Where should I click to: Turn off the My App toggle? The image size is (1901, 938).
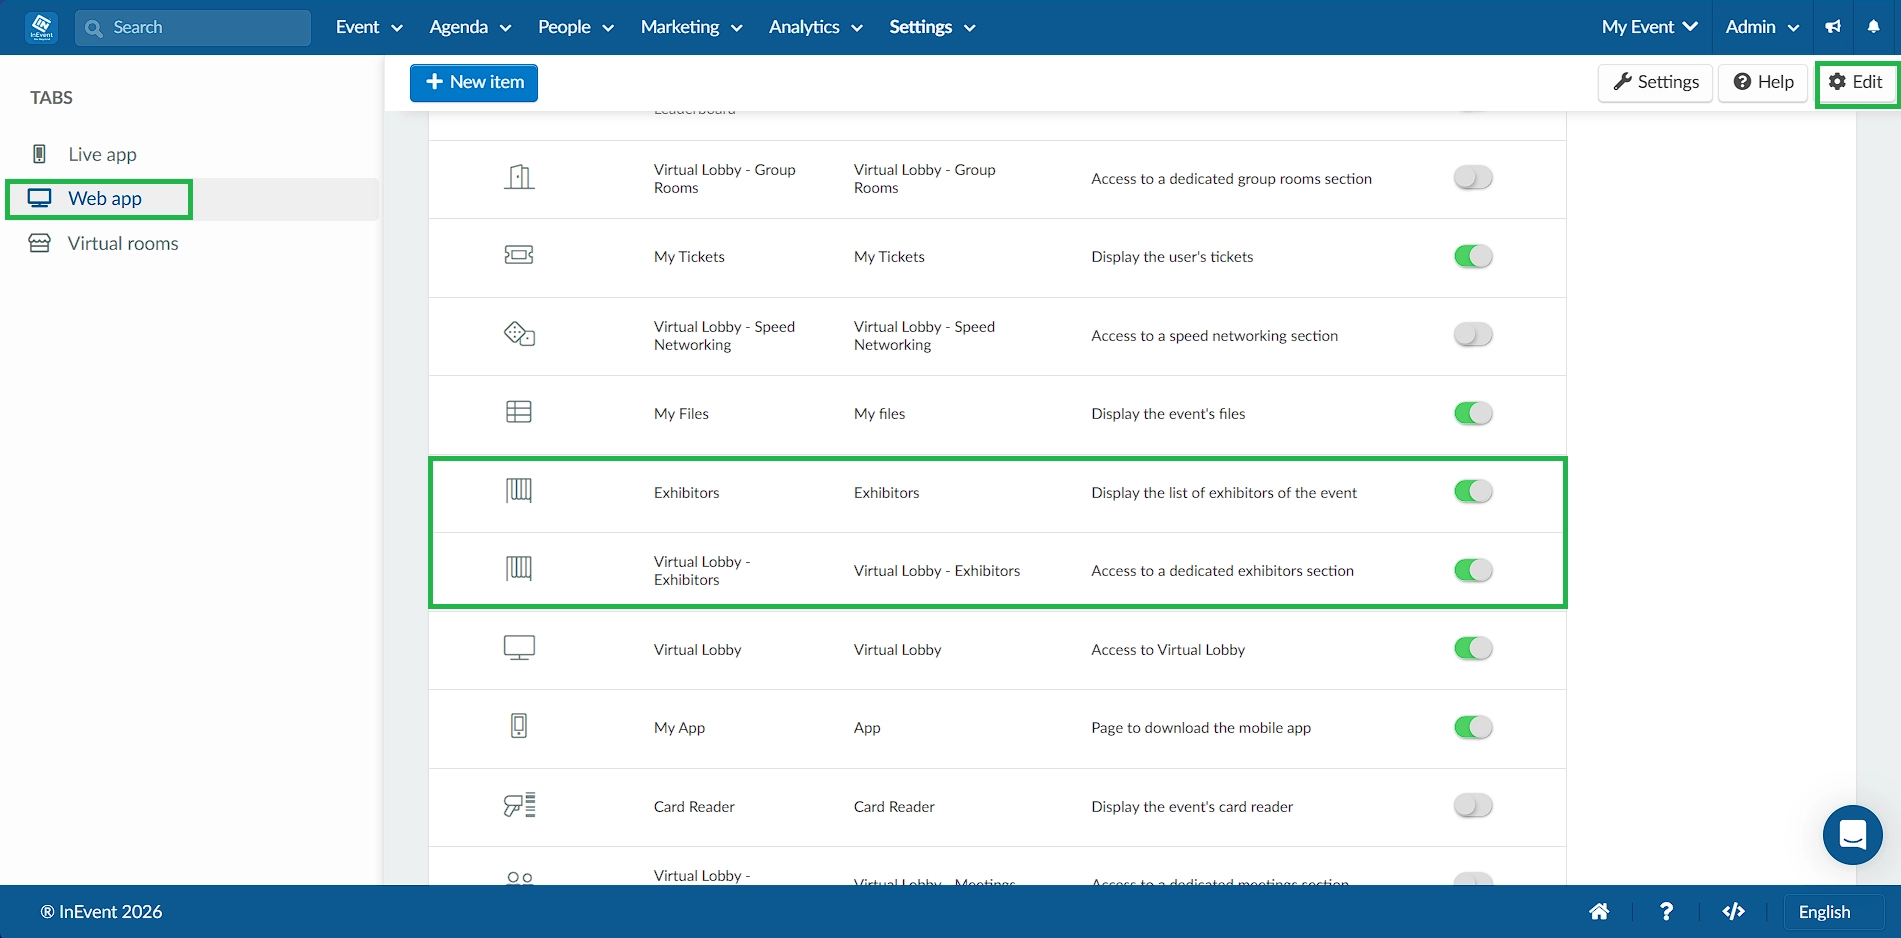pos(1473,727)
